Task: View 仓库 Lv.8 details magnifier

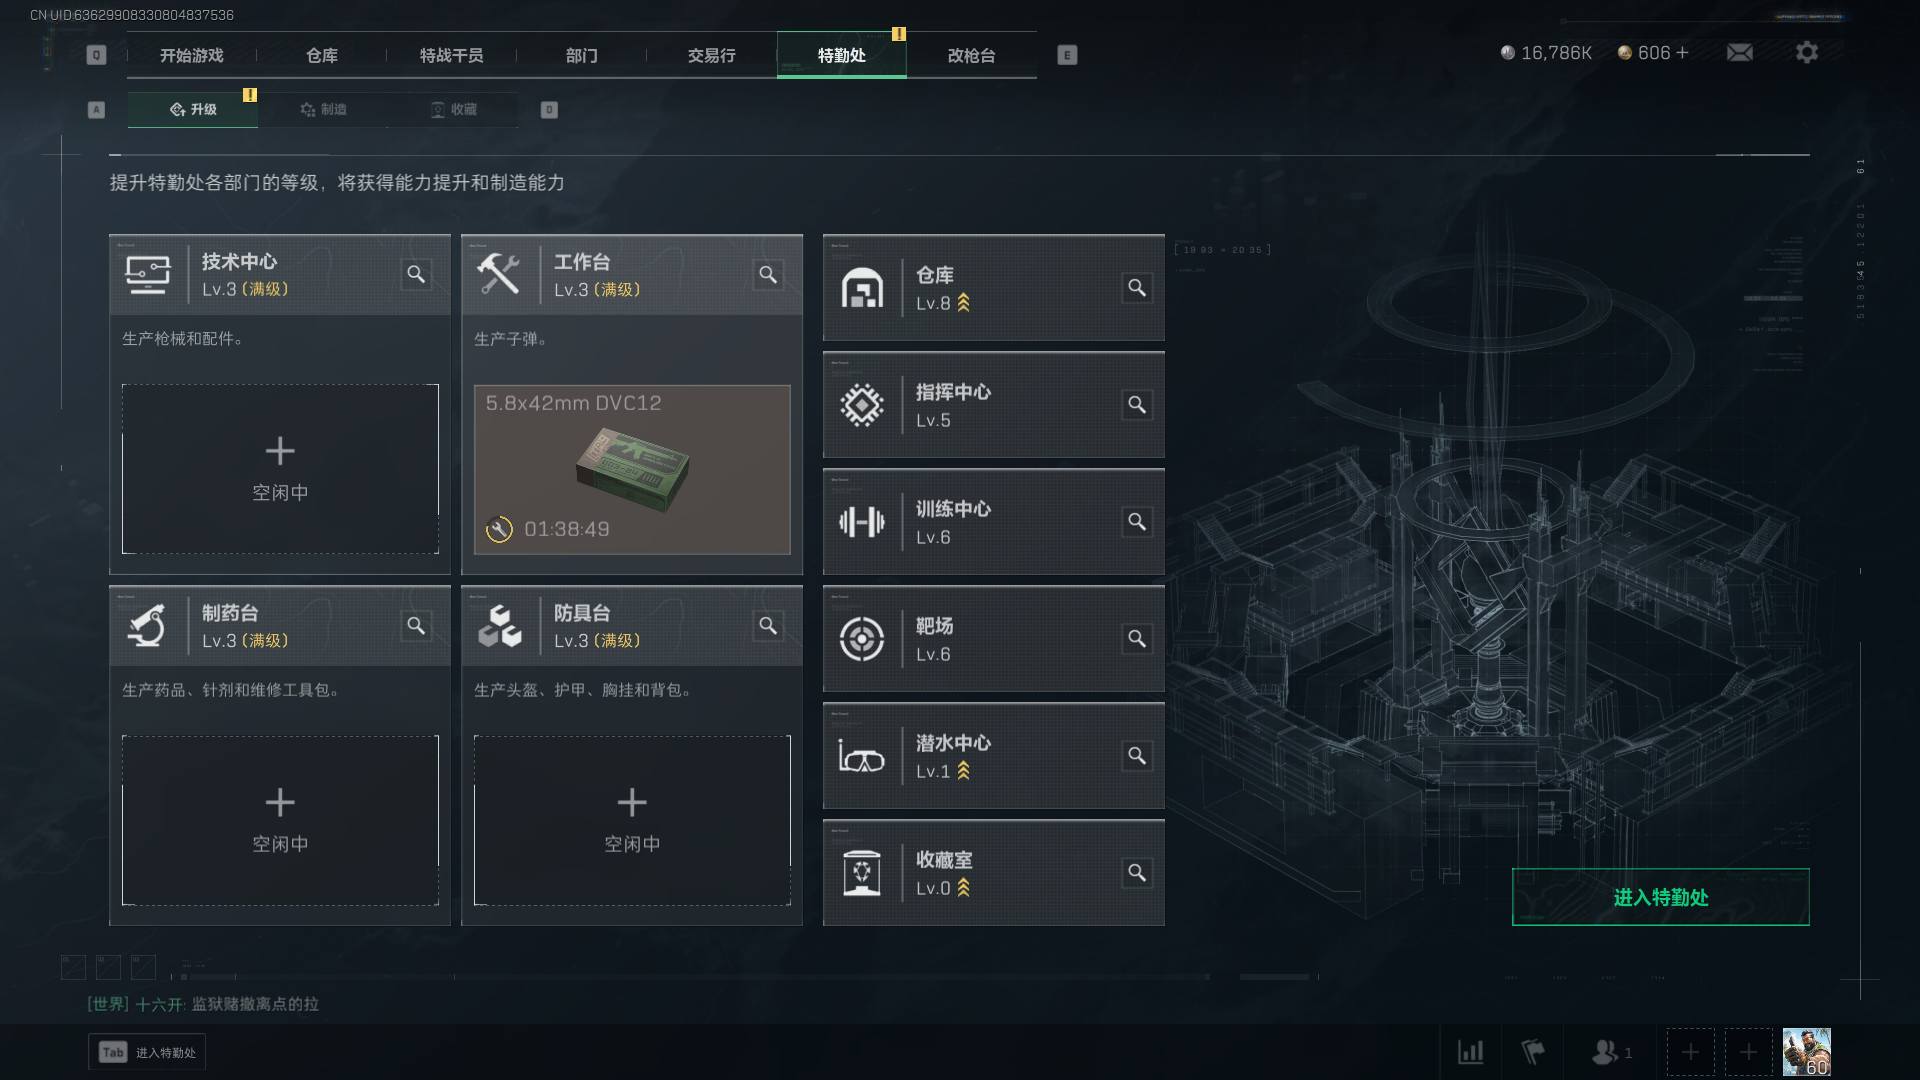Action: pos(1137,288)
